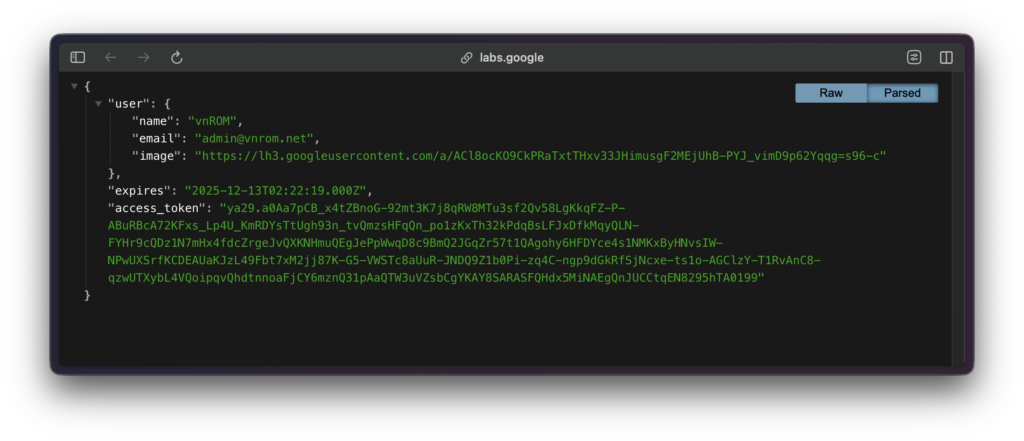Collapse the root JSON object
The image size is (1024, 441).
point(75,87)
